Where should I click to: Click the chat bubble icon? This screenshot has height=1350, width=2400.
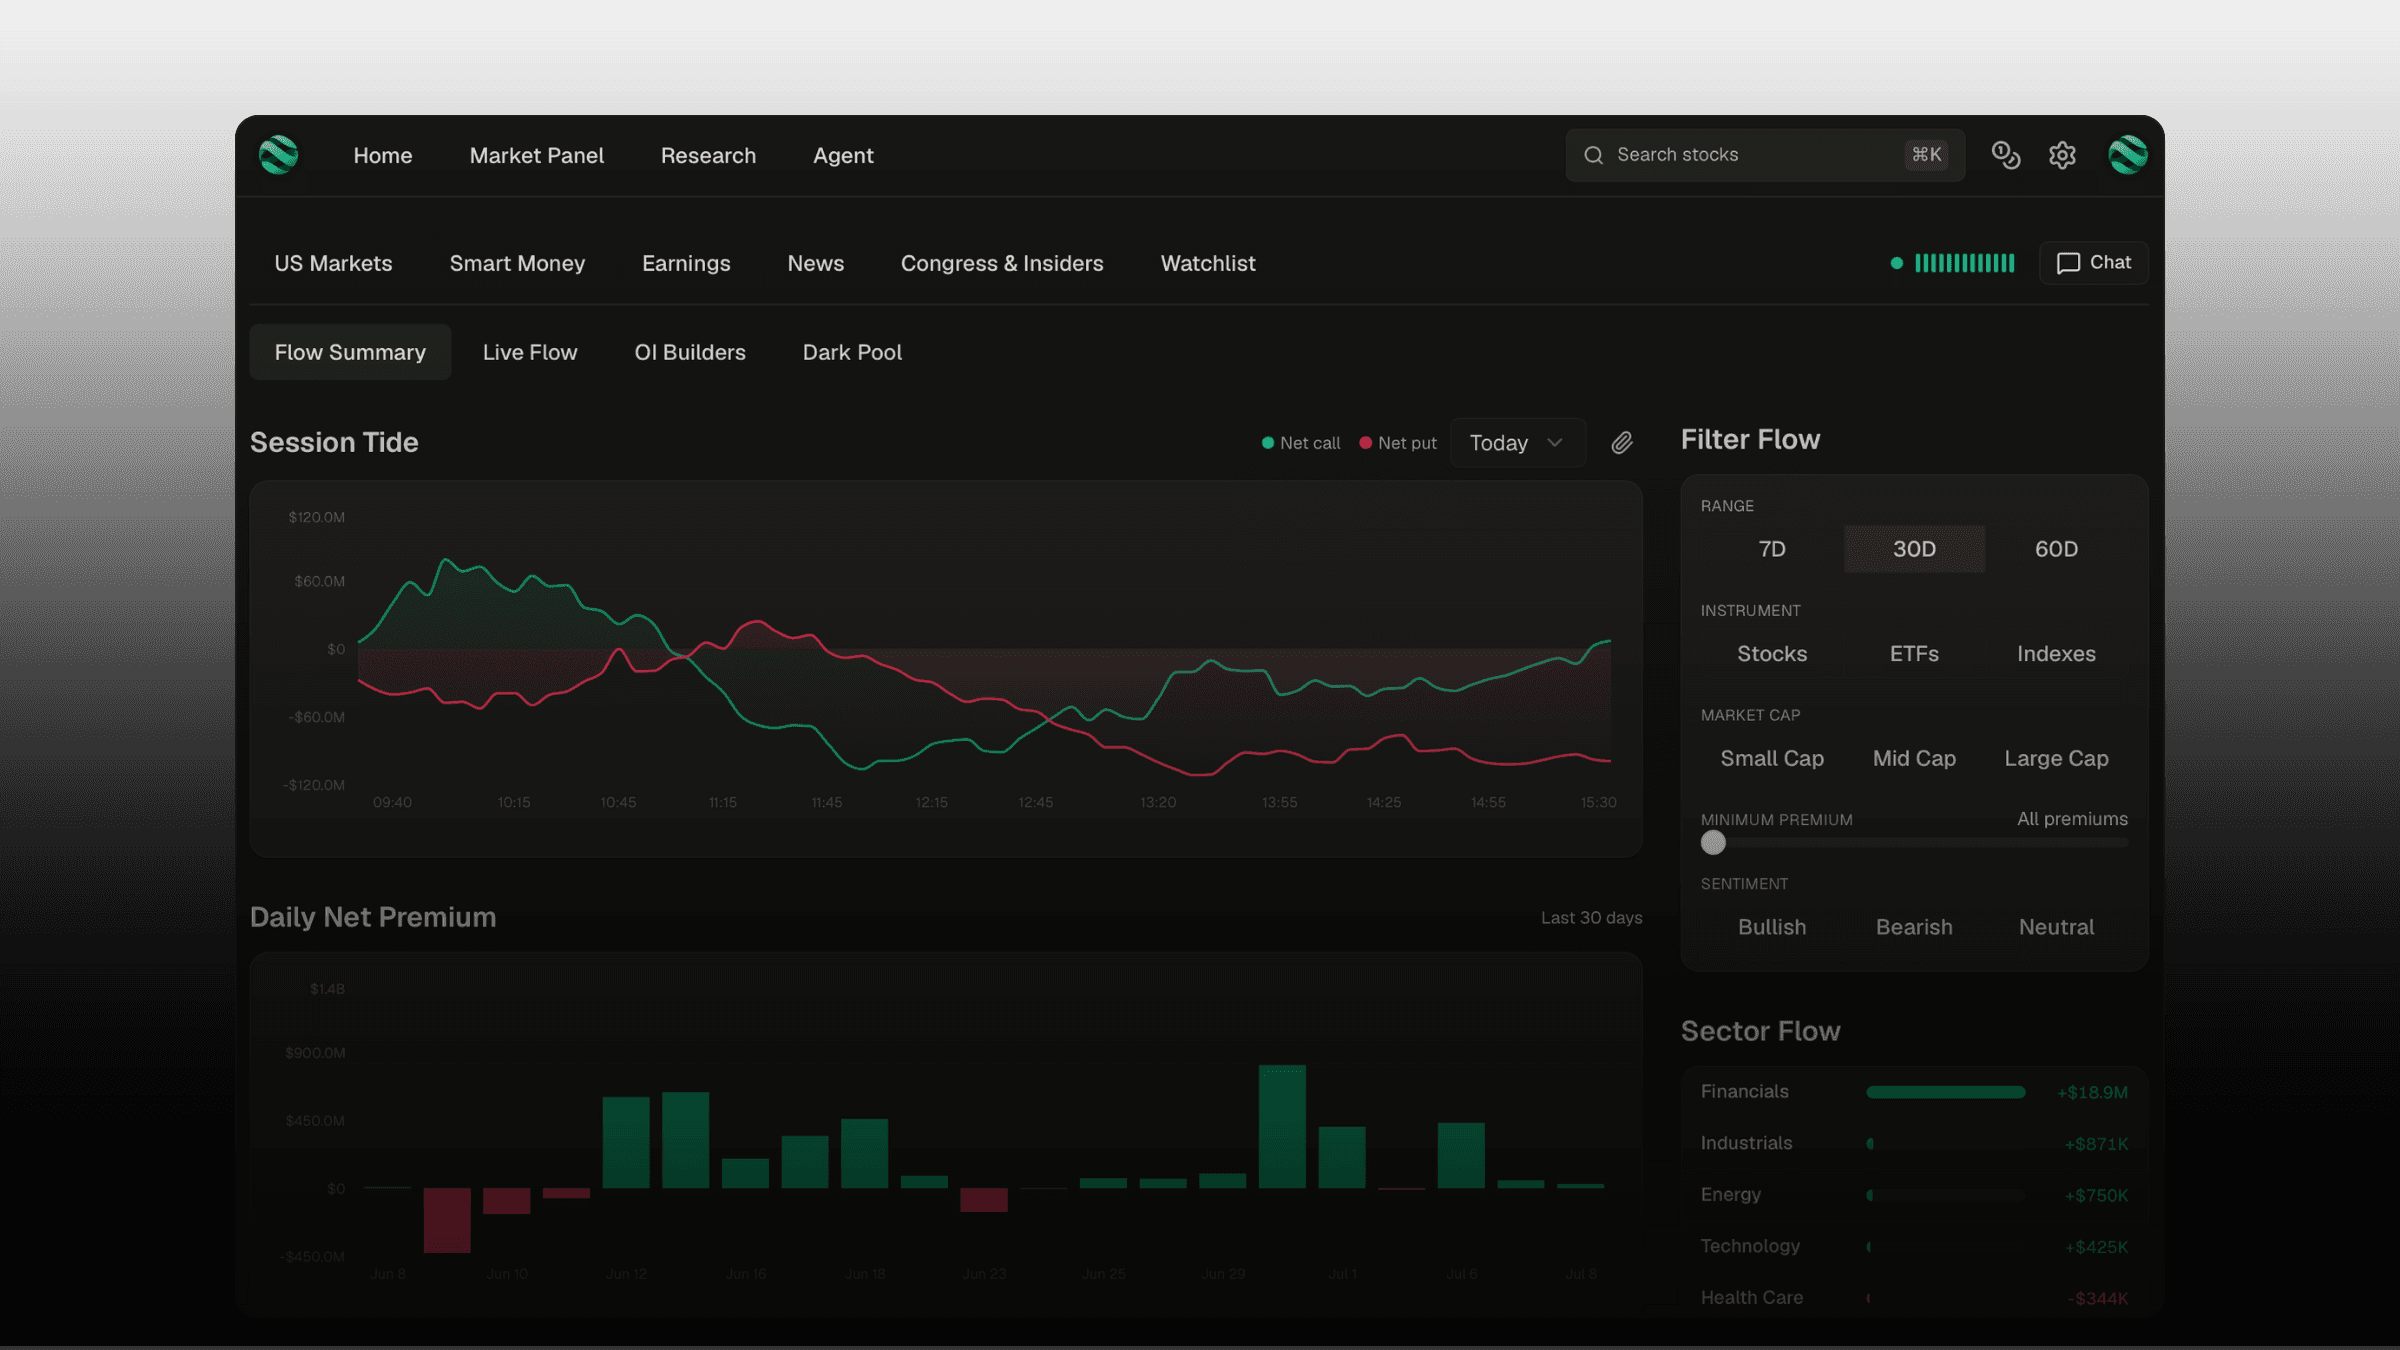[2068, 263]
